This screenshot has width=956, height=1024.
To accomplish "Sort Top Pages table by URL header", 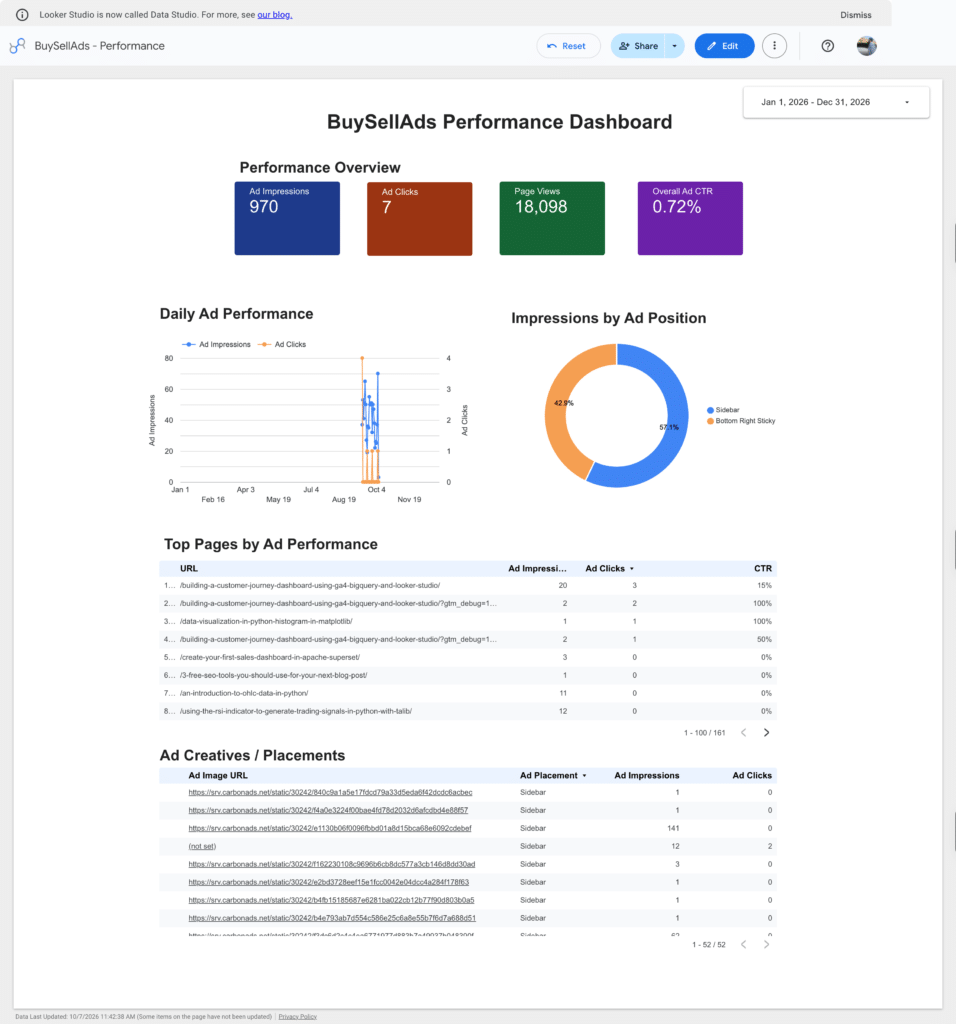I will (189, 568).
